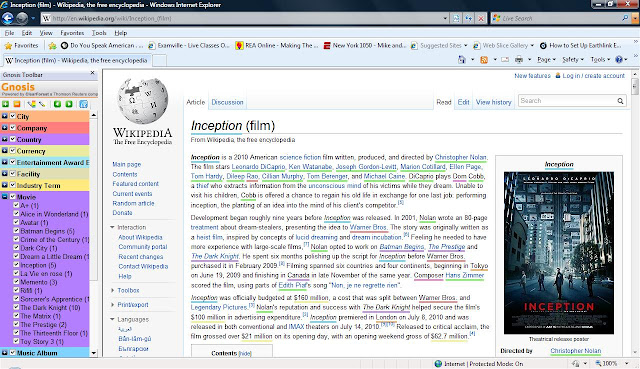Click the Inception movie poster thumbnail

pos(559,253)
